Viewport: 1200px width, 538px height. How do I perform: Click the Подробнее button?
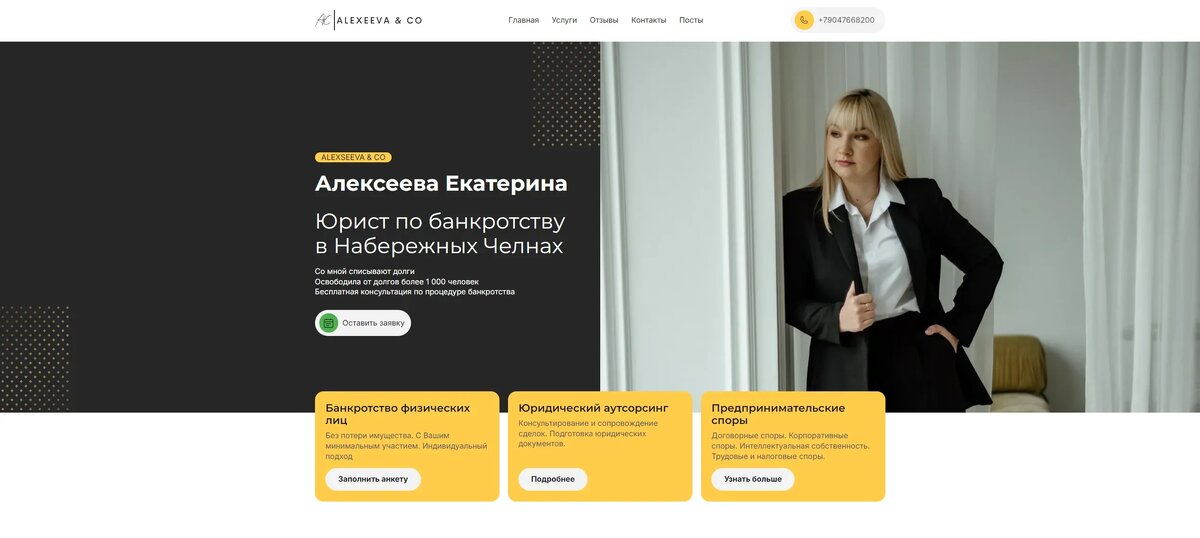(553, 479)
